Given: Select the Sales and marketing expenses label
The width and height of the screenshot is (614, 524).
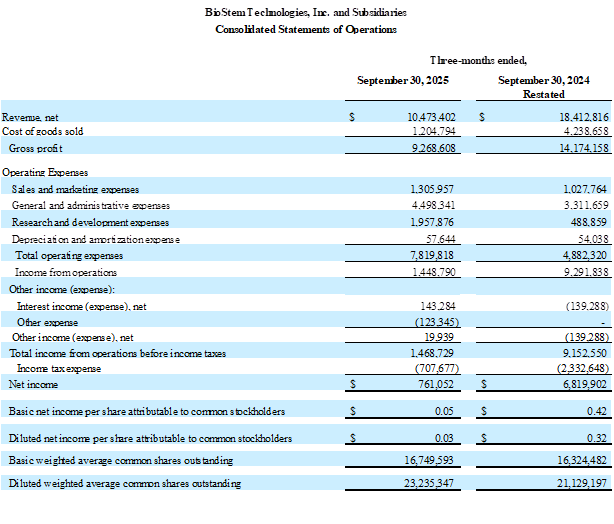Looking at the screenshot, I should coord(75,189).
